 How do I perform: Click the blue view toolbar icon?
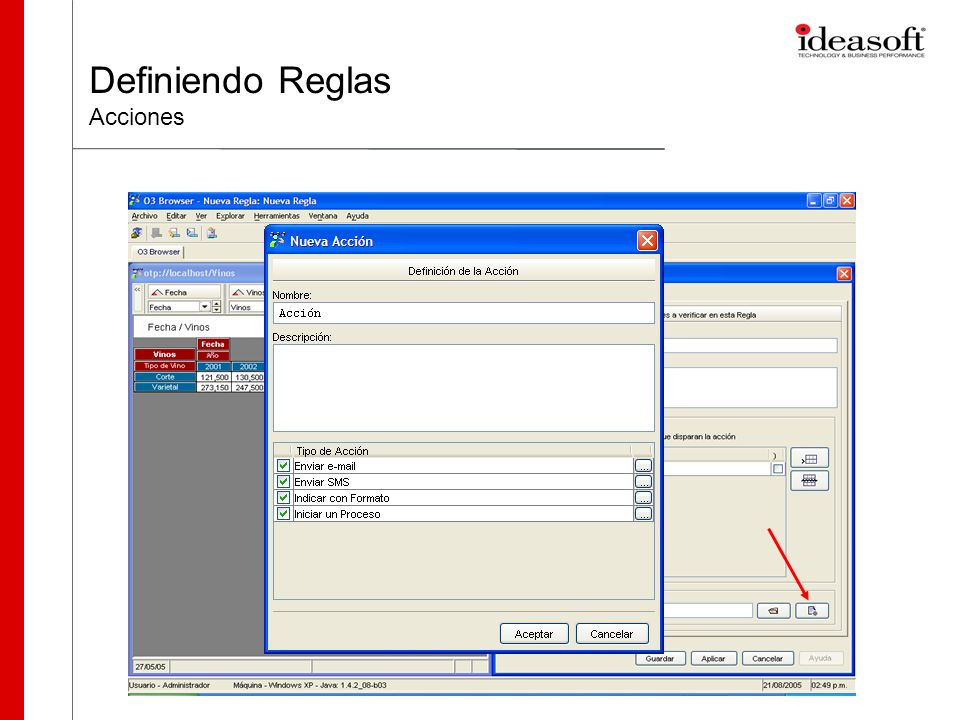[x=192, y=233]
